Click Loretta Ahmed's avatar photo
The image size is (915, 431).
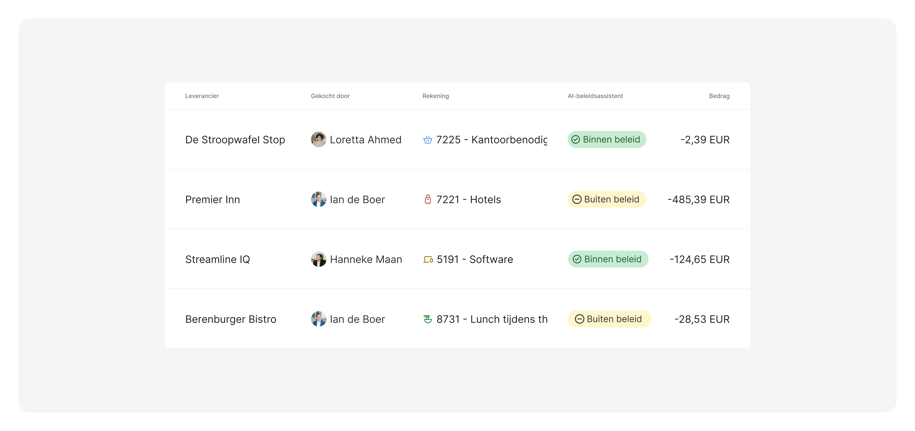click(318, 139)
